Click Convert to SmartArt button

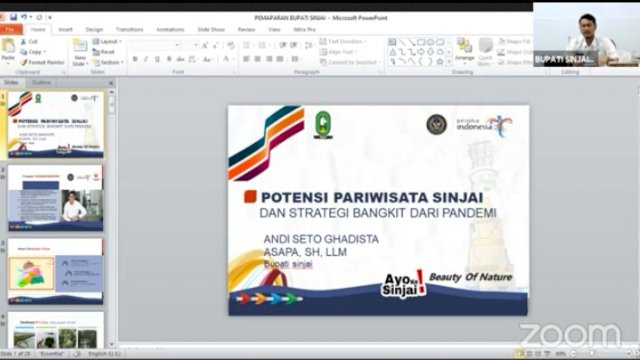pyautogui.click(x=351, y=62)
